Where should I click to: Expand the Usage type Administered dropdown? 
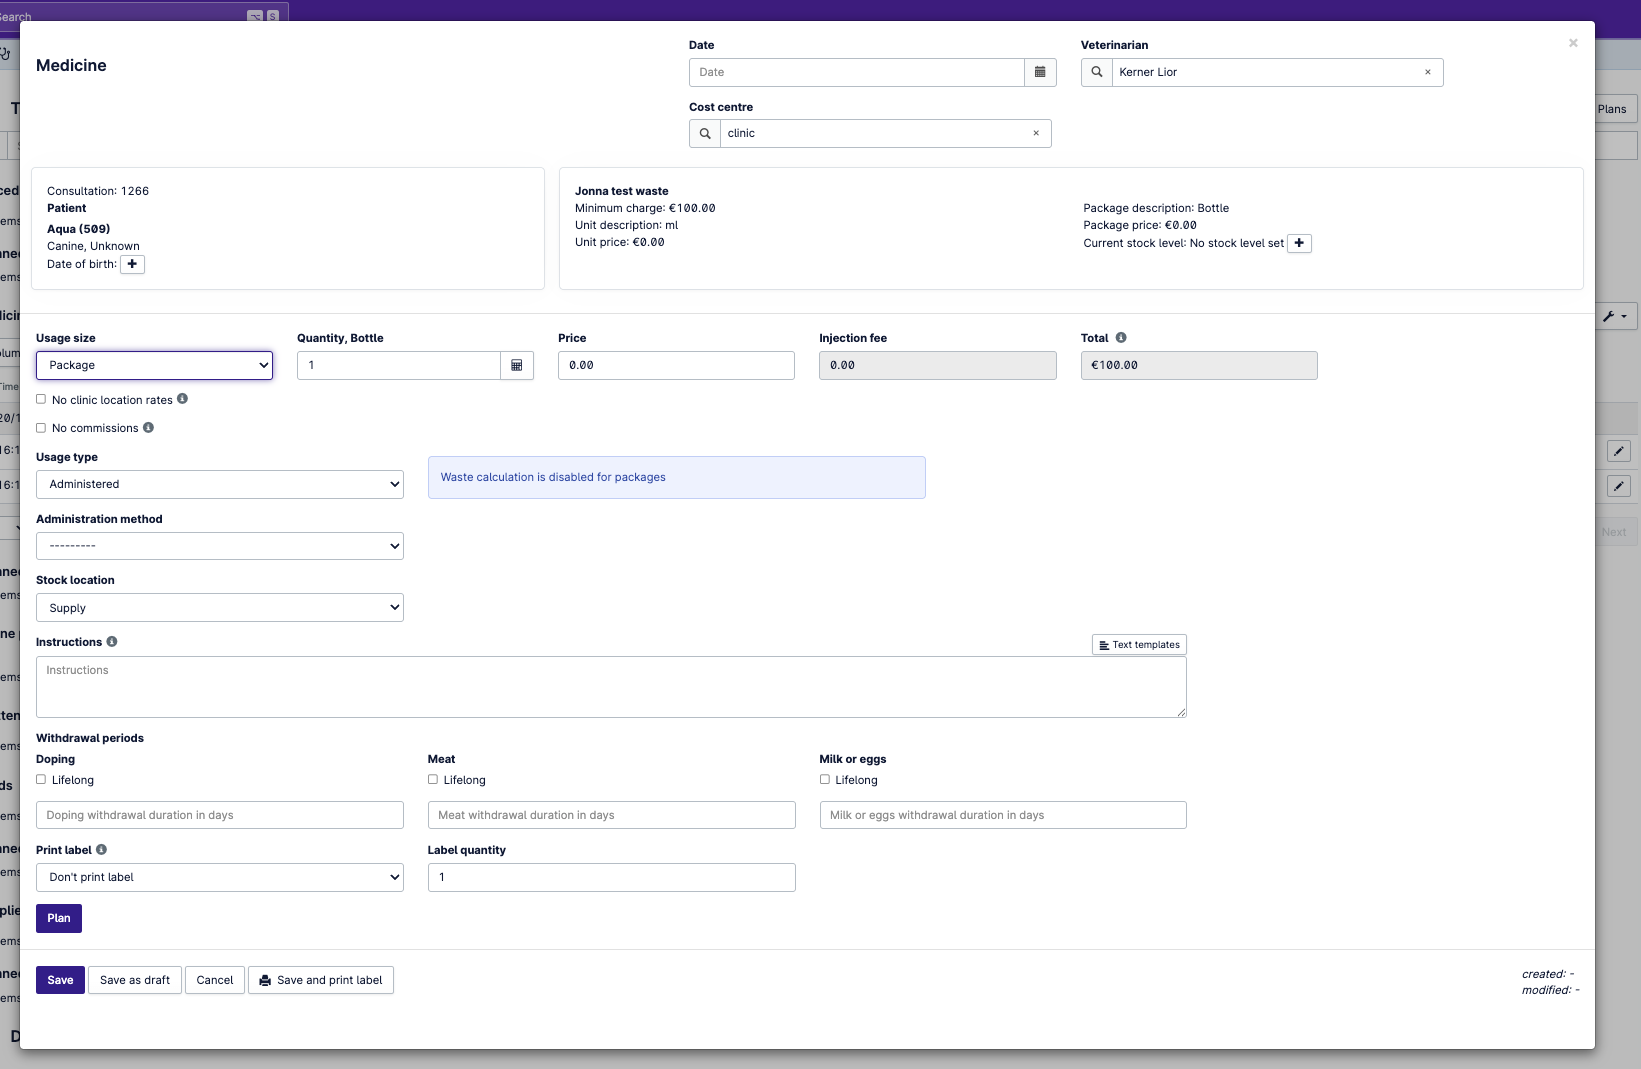219,484
